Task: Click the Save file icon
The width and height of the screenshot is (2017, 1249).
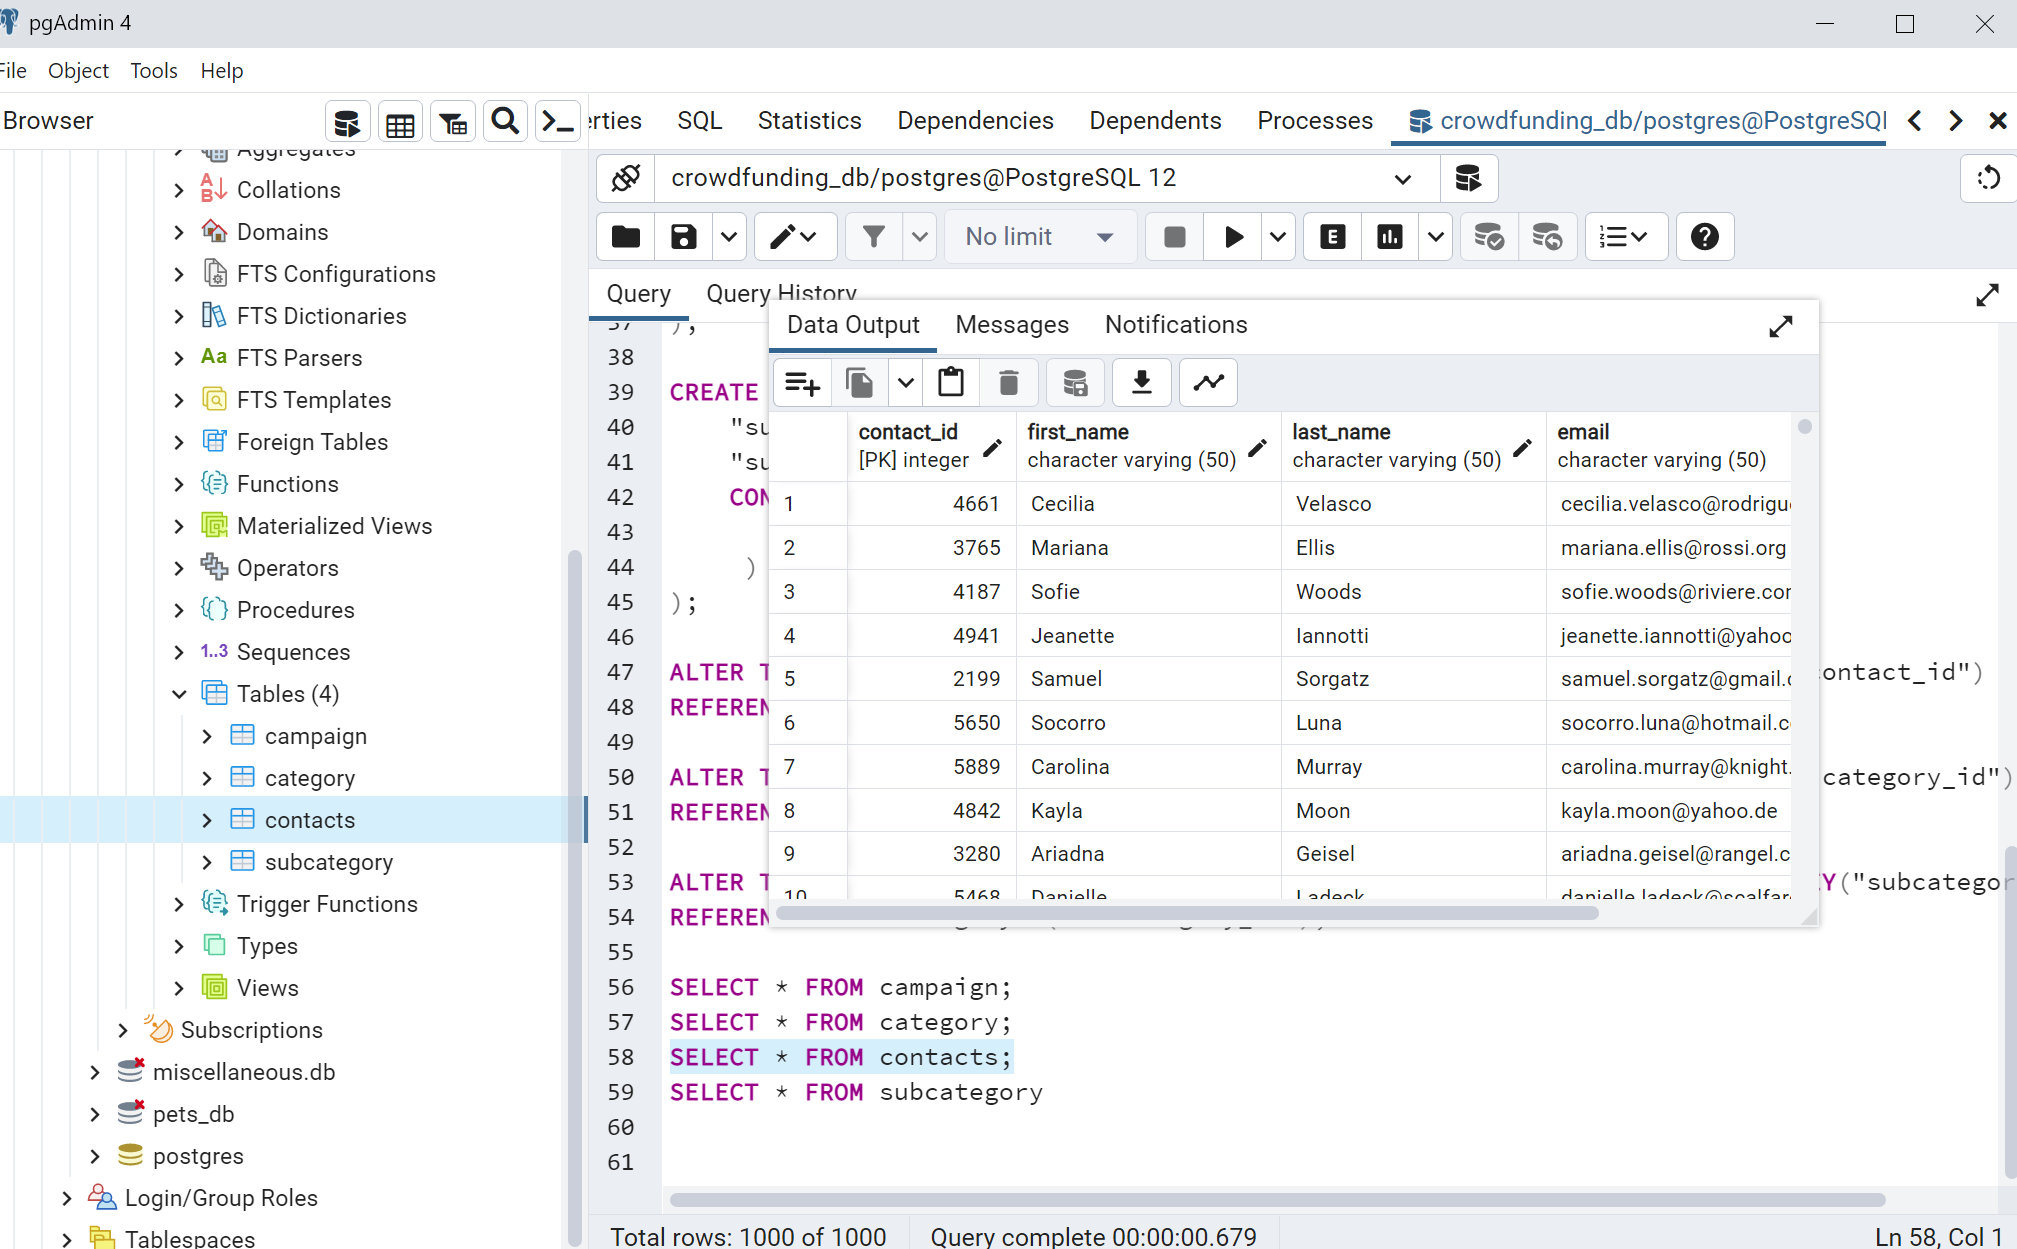Action: click(683, 237)
